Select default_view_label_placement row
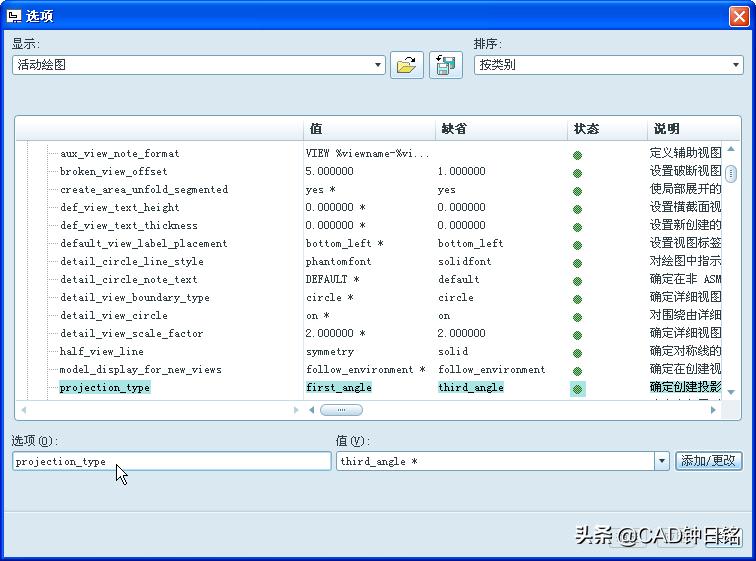Image resolution: width=756 pixels, height=561 pixels. [144, 243]
